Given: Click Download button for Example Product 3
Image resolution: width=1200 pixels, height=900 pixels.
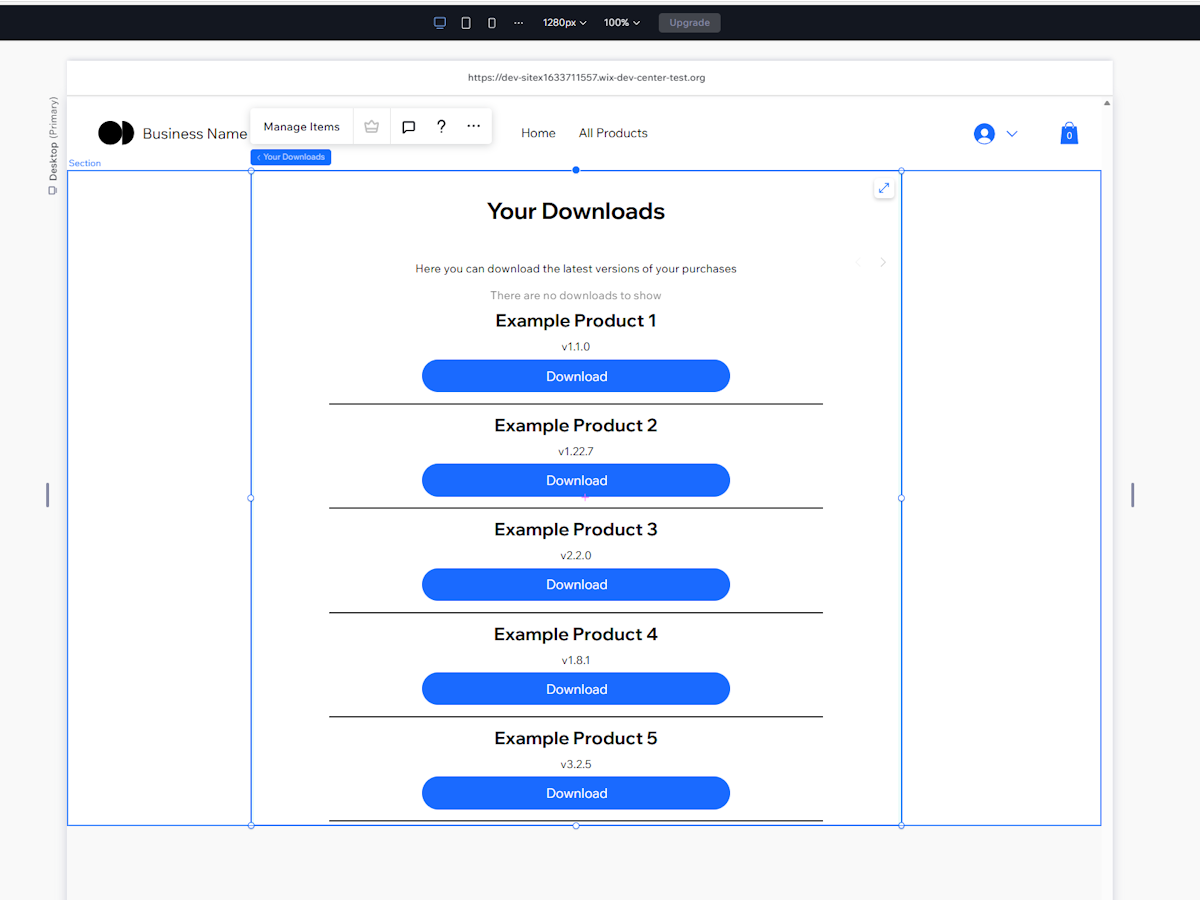Looking at the screenshot, I should click(576, 585).
